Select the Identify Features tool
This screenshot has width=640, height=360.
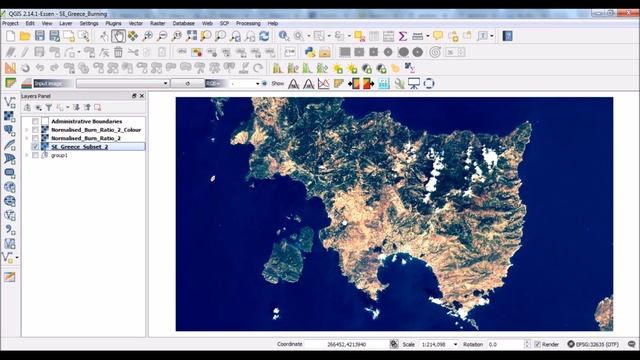click(284, 36)
